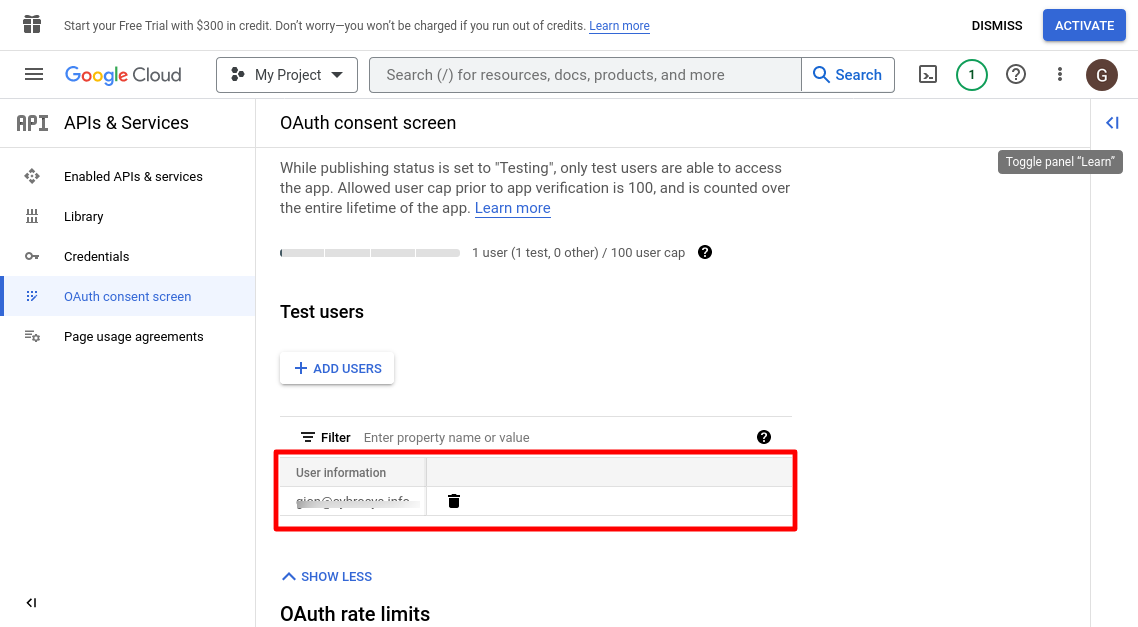Click the user cap help icon
Image resolution: width=1138 pixels, height=627 pixels.
pos(705,252)
